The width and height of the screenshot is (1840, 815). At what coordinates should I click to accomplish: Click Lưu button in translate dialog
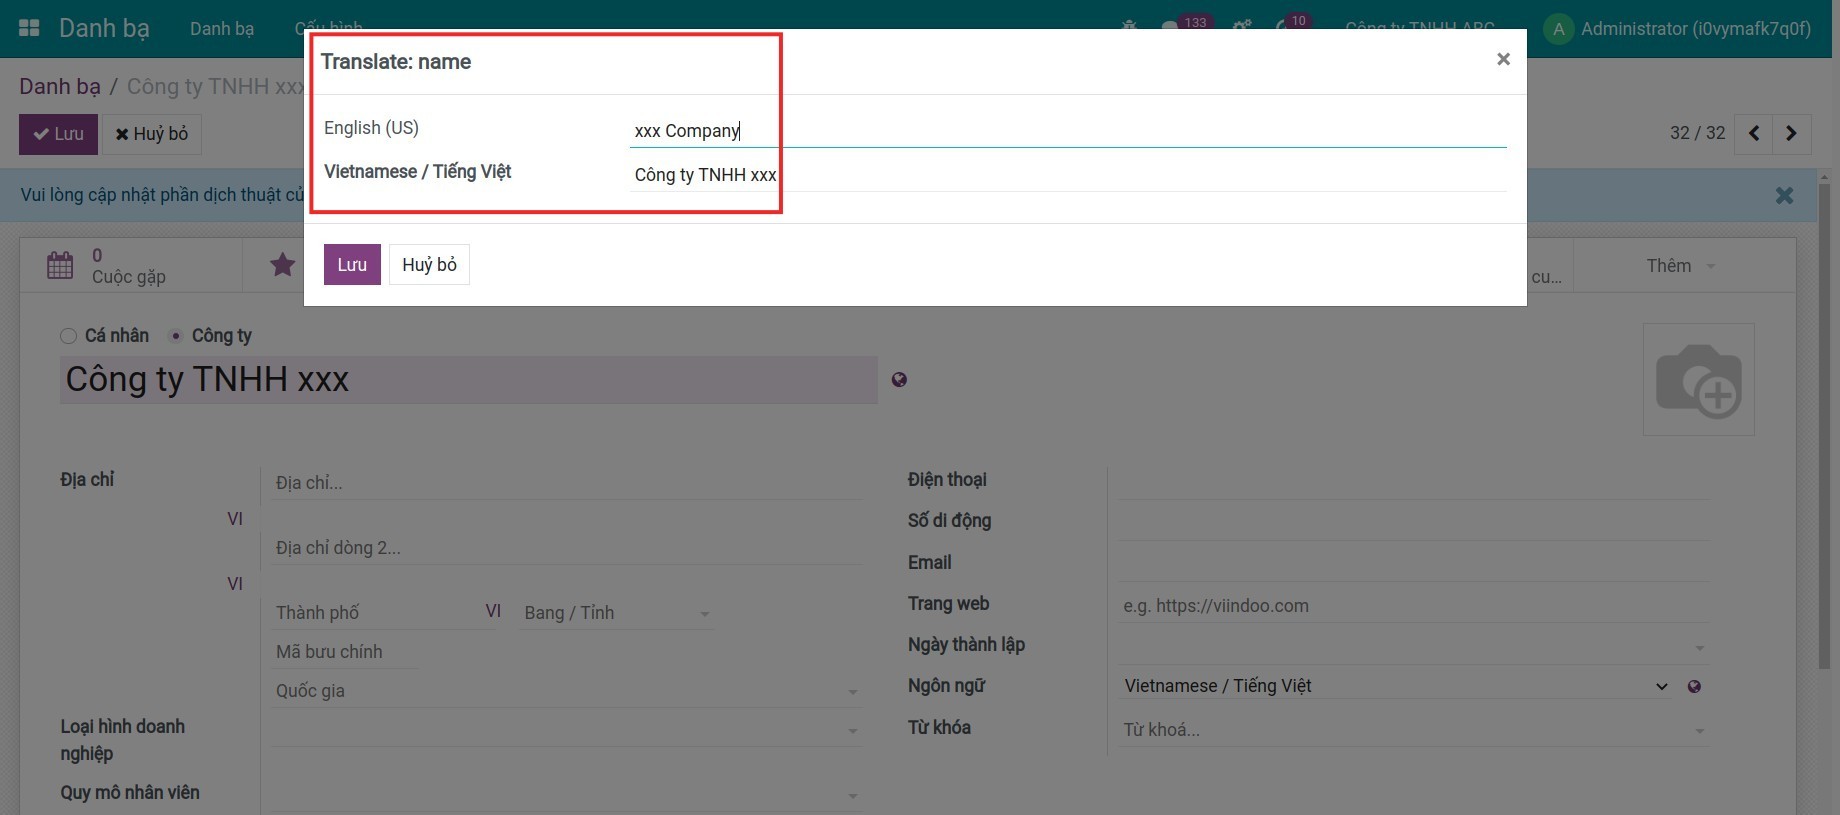tap(352, 265)
